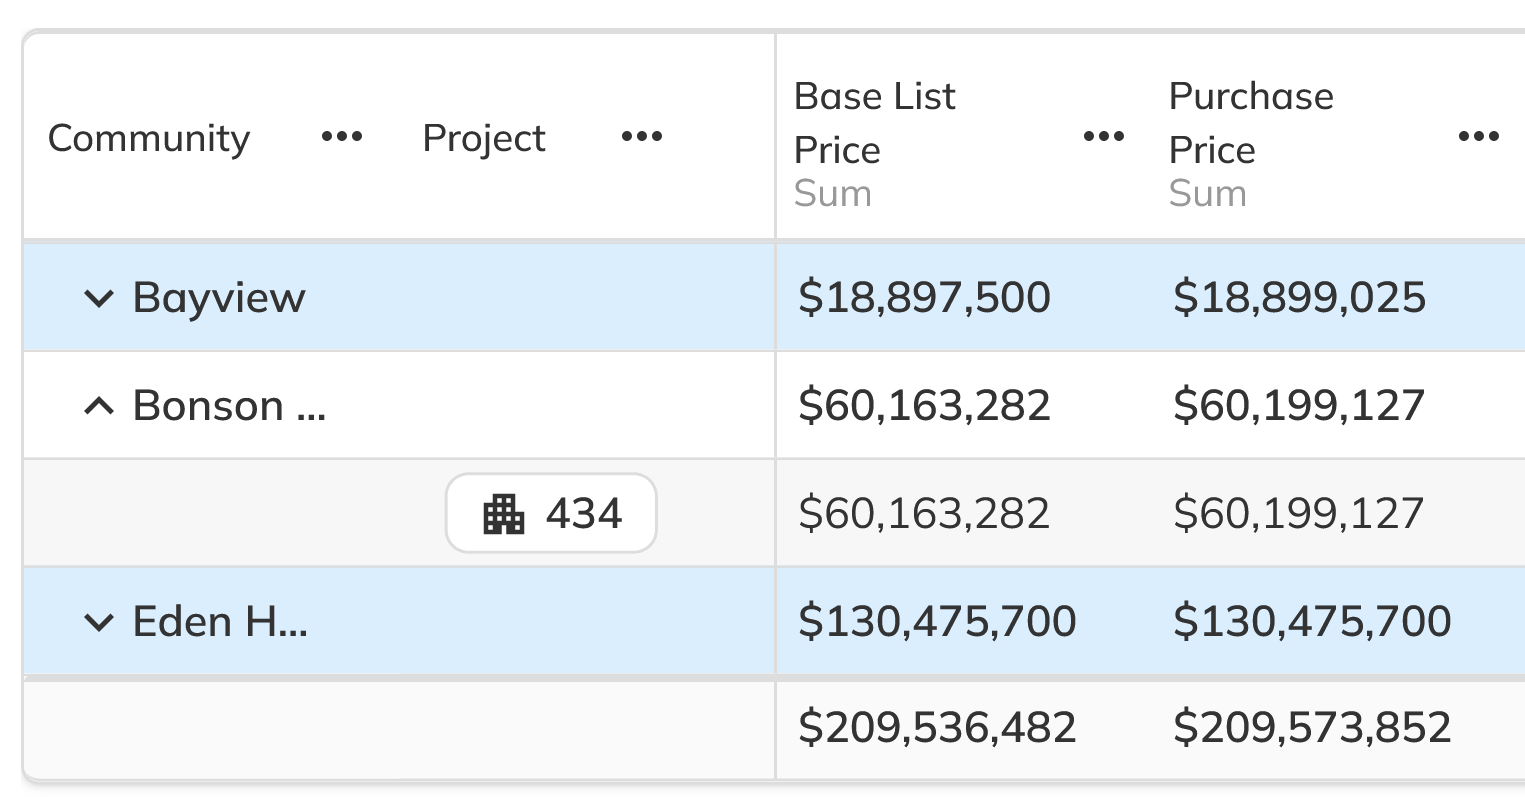
Task: Select the total $209,573,852
Action: point(1313,728)
